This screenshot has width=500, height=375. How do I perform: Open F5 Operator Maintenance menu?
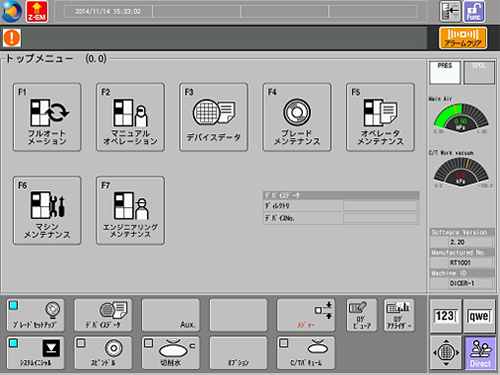click(x=380, y=117)
